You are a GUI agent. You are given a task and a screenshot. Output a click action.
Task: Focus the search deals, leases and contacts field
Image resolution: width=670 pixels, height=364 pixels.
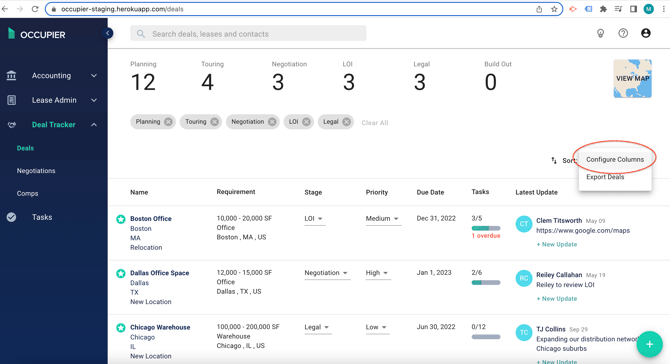coord(248,33)
